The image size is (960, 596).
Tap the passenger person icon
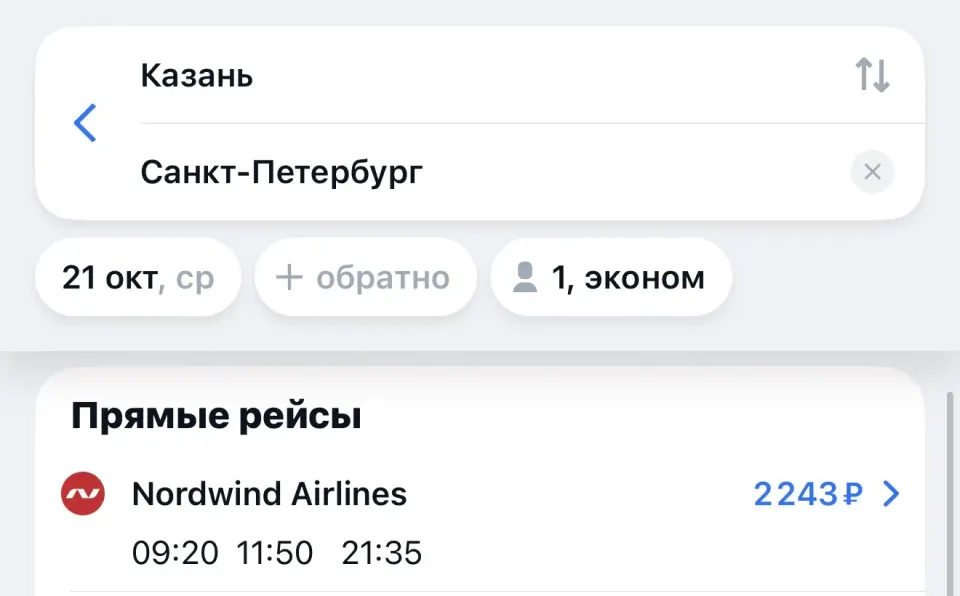click(x=525, y=277)
